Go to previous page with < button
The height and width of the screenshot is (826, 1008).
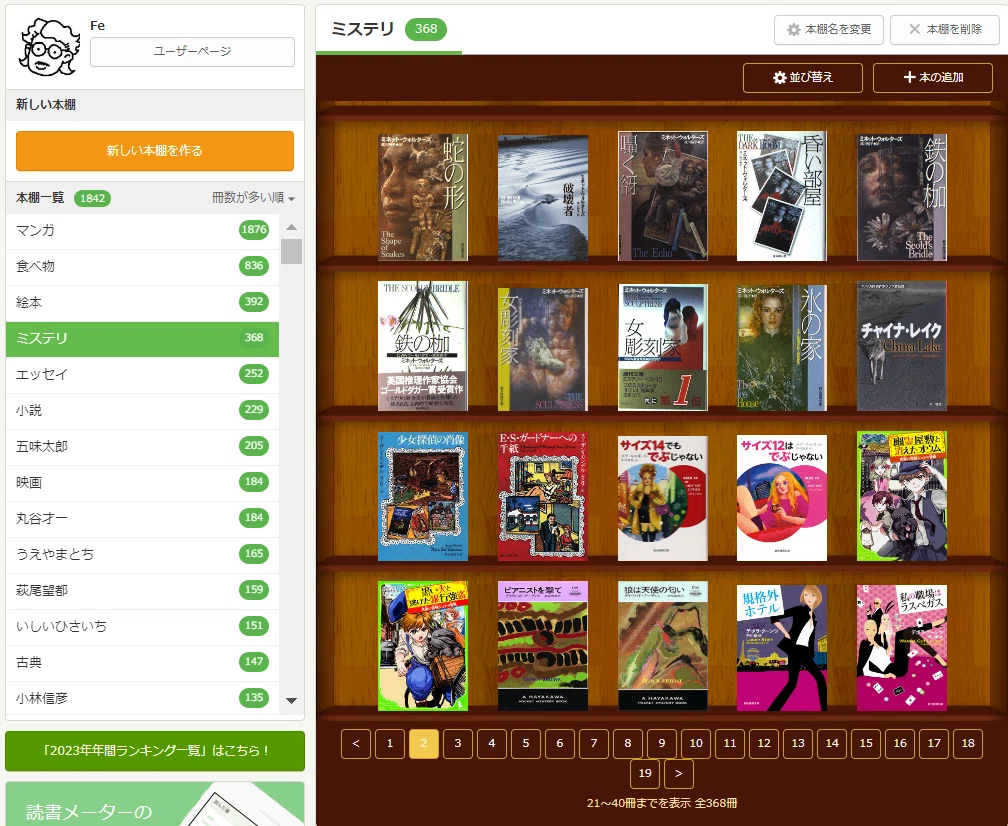point(356,744)
